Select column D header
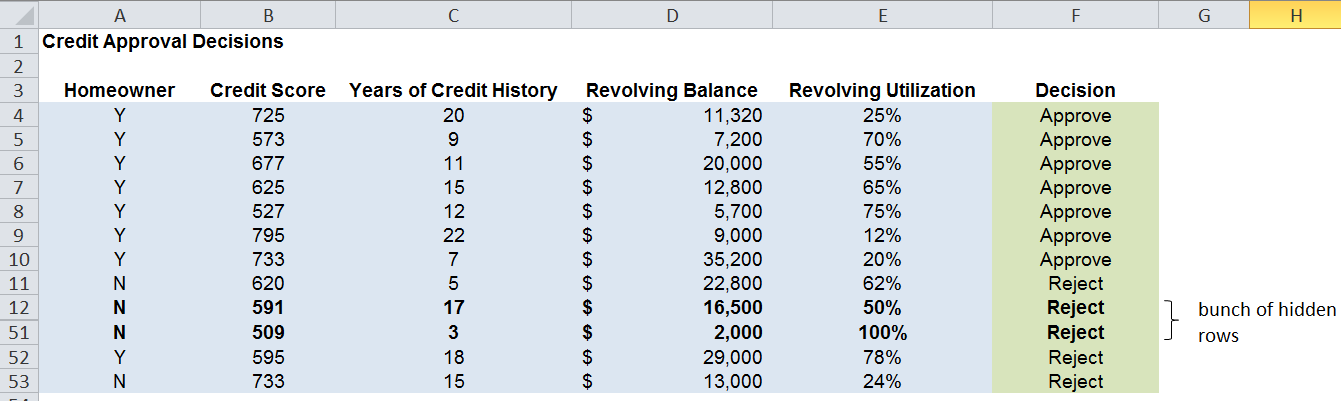Screen dimensions: 1341x401 pos(671,15)
